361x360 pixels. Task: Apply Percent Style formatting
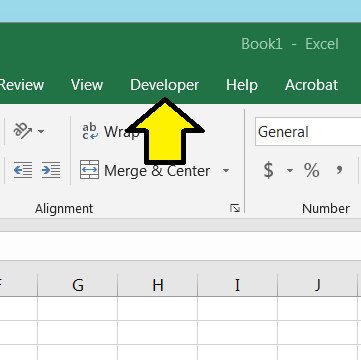tap(311, 170)
